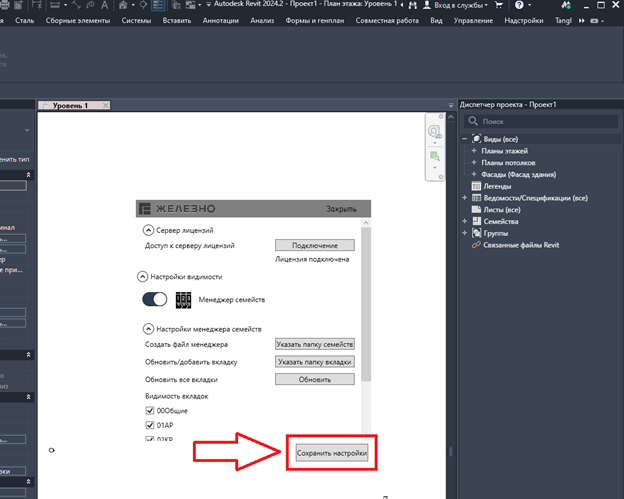
Task: Click Закрыть in the Железно dialog header
Action: (341, 209)
